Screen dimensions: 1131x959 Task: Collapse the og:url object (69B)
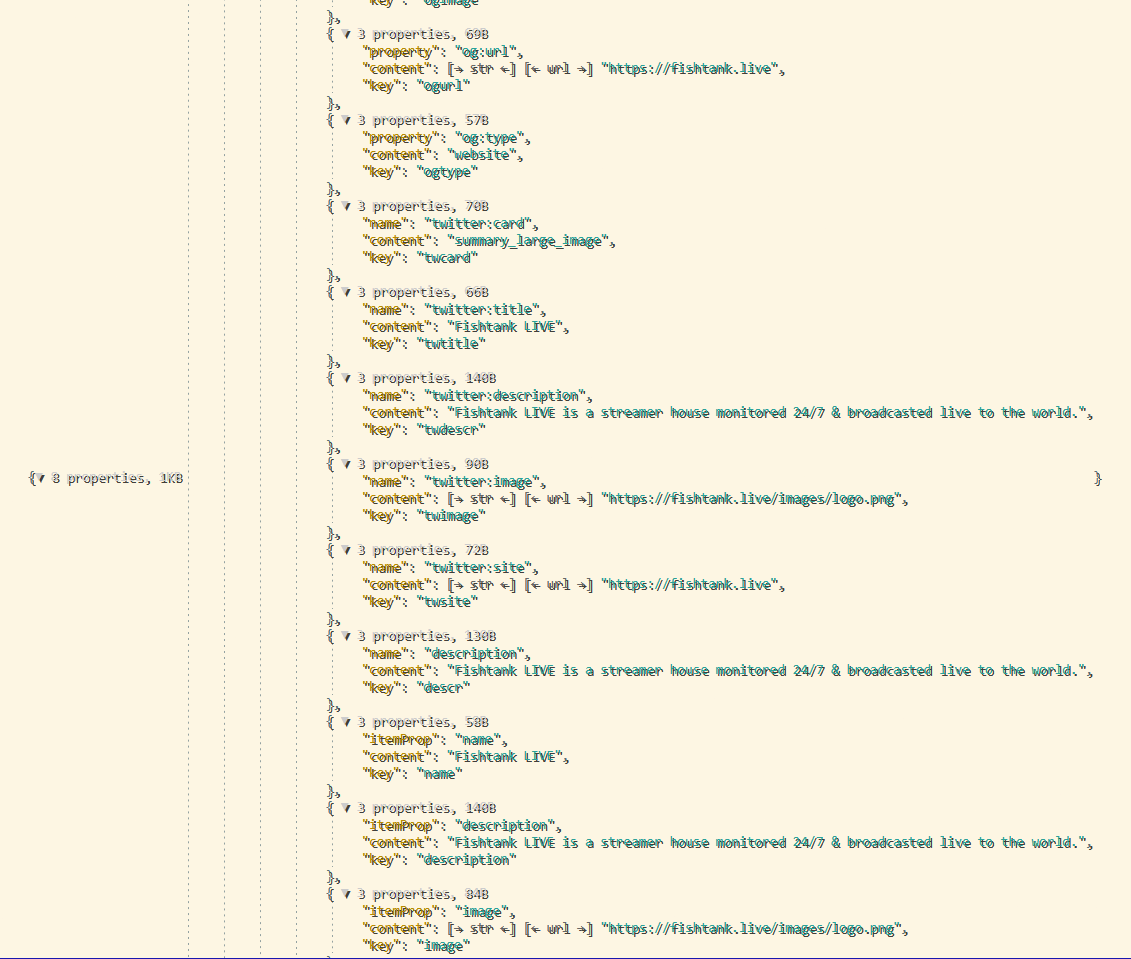click(346, 35)
